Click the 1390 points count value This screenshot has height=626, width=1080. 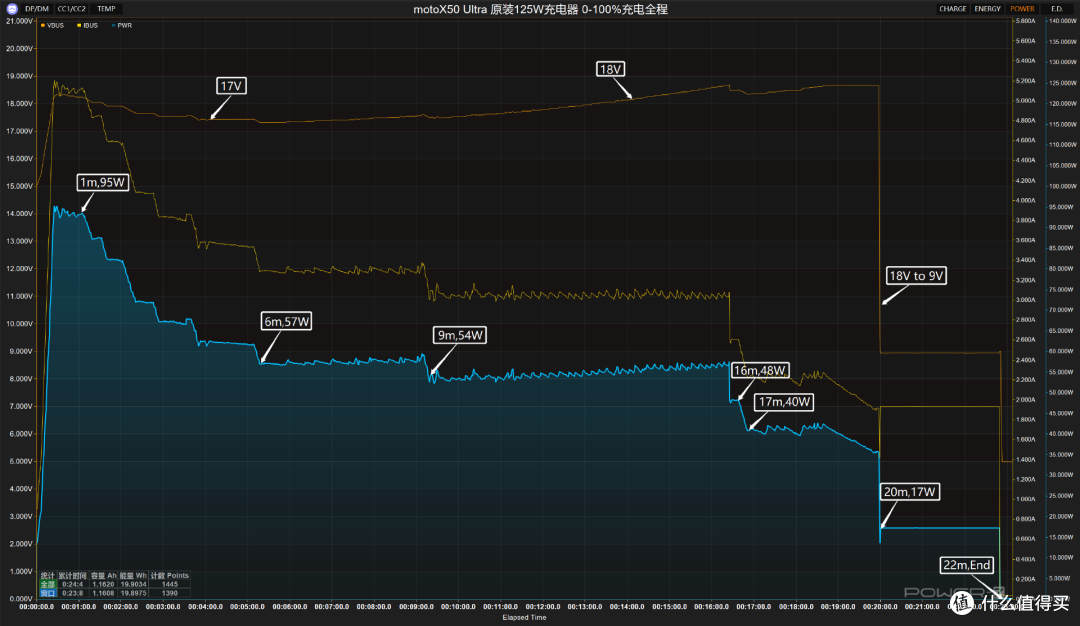coord(169,593)
